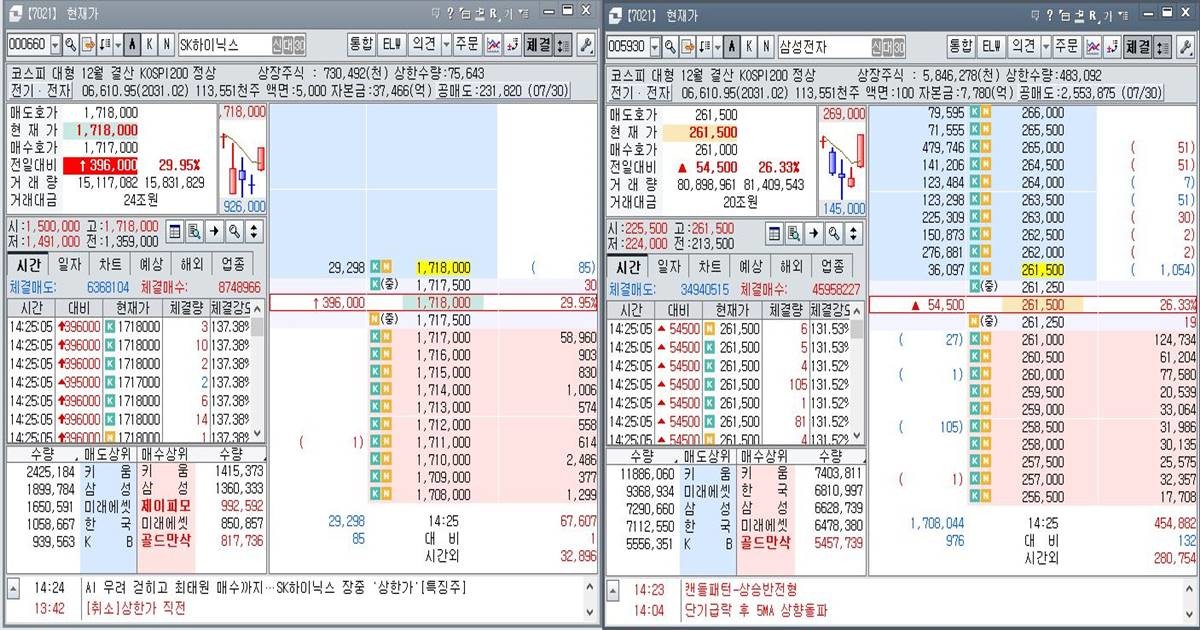The width and height of the screenshot is (1200, 630).
Task: Select the 시간 tab in 삼성전자 window
Action: (628, 266)
